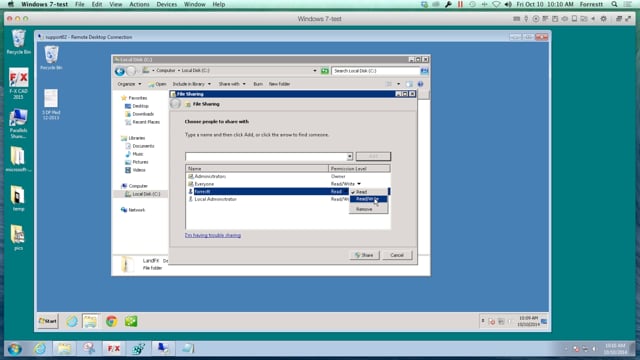640x360 pixels.
Task: Select the Administrators row in the share list
Action: click(x=288, y=176)
